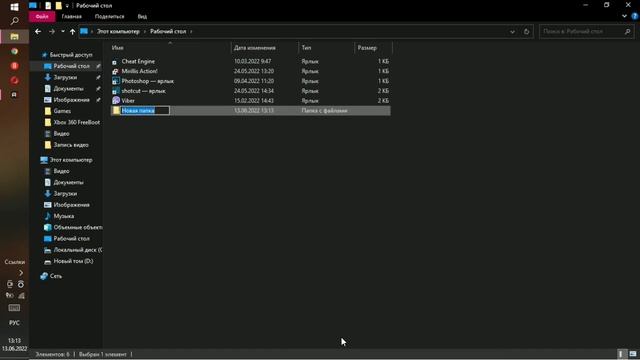Open Help via blue question icon
Viewport: 640px width, 360px height.
(635, 16)
